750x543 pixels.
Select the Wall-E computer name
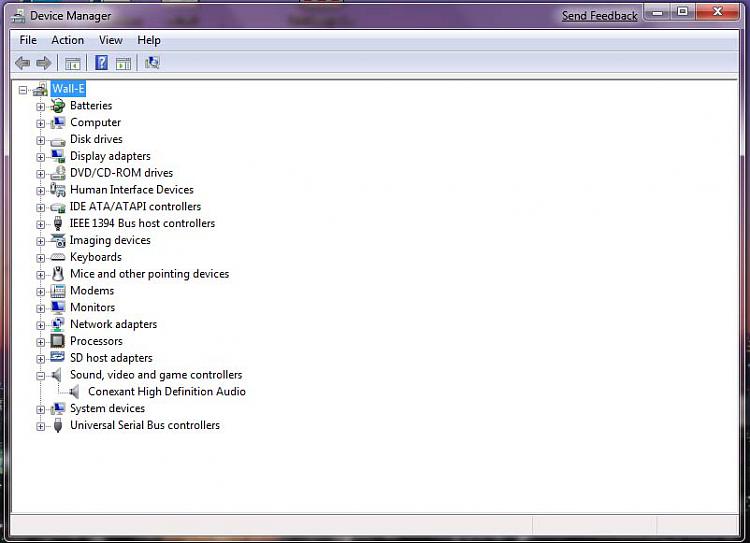(x=68, y=89)
